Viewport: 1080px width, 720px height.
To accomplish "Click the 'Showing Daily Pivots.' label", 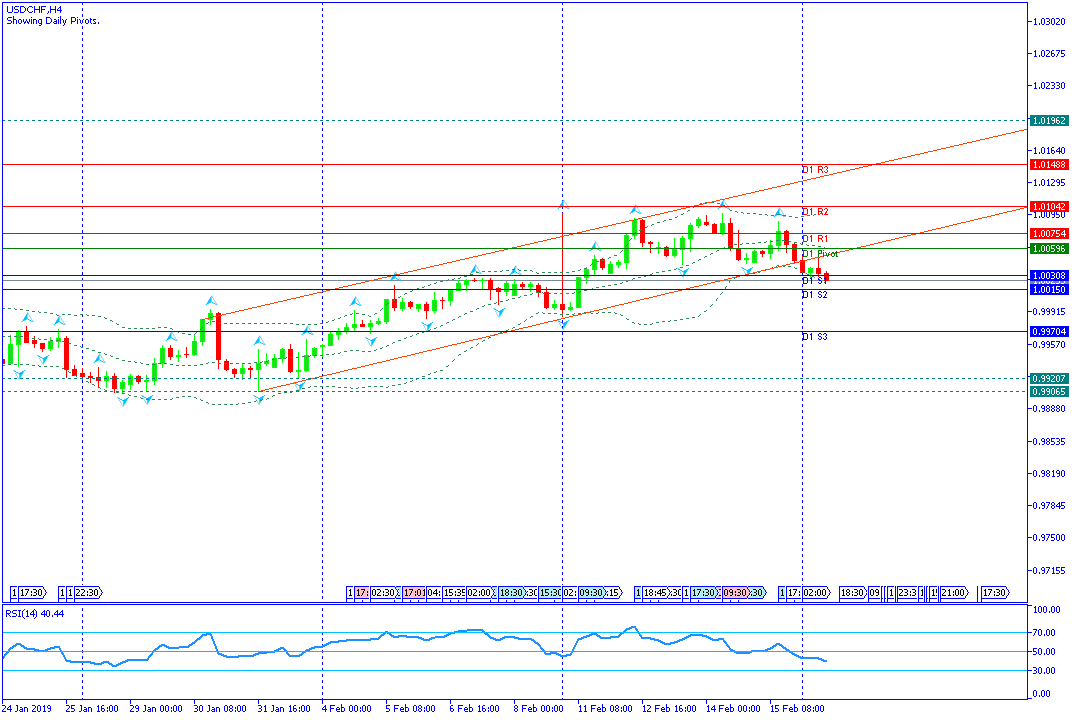I will [53, 21].
